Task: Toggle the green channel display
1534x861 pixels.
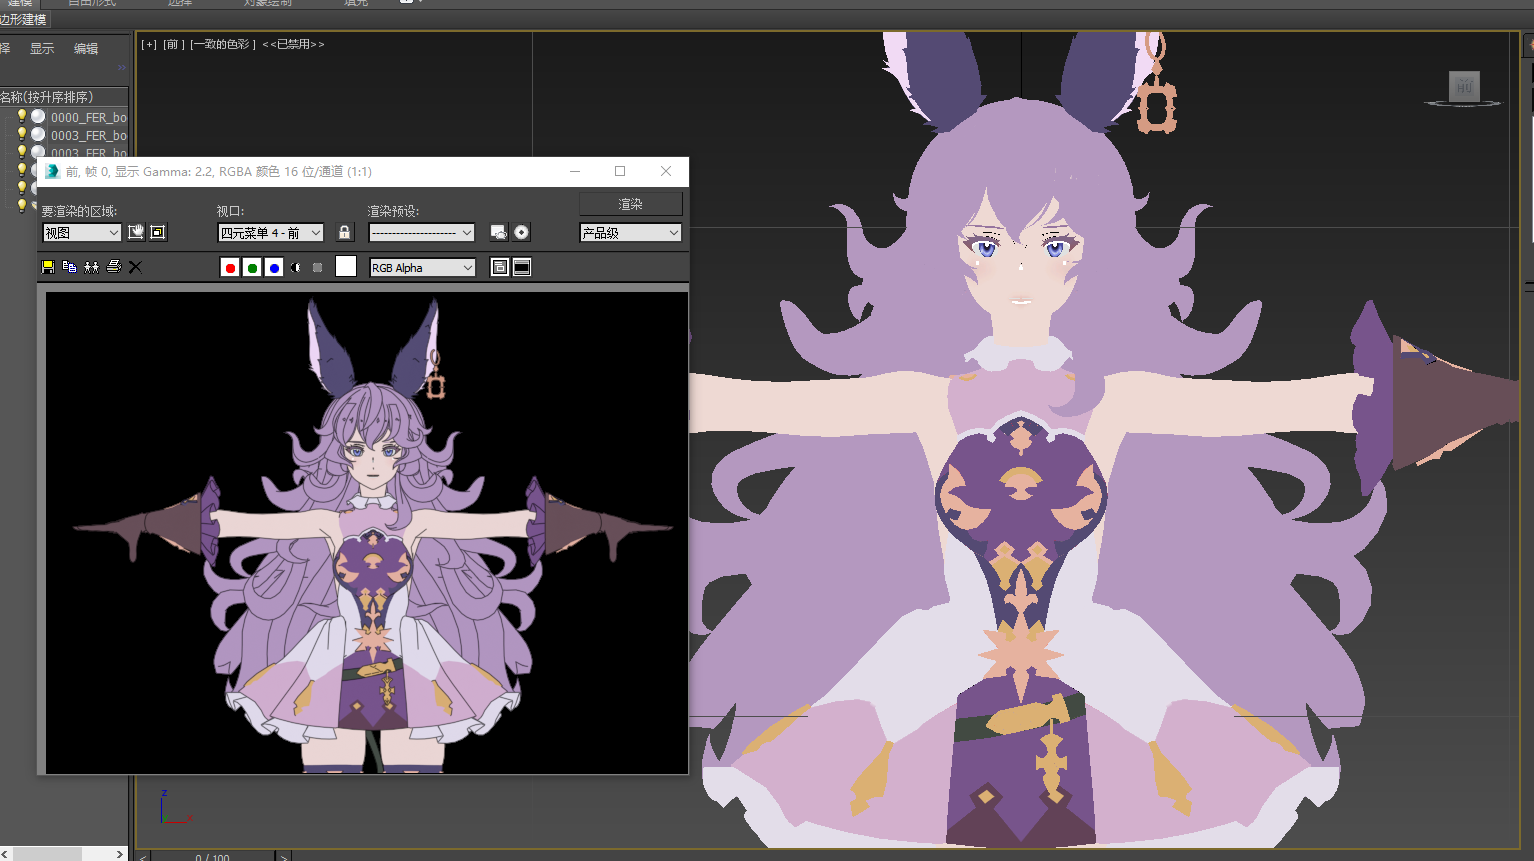Action: click(252, 267)
